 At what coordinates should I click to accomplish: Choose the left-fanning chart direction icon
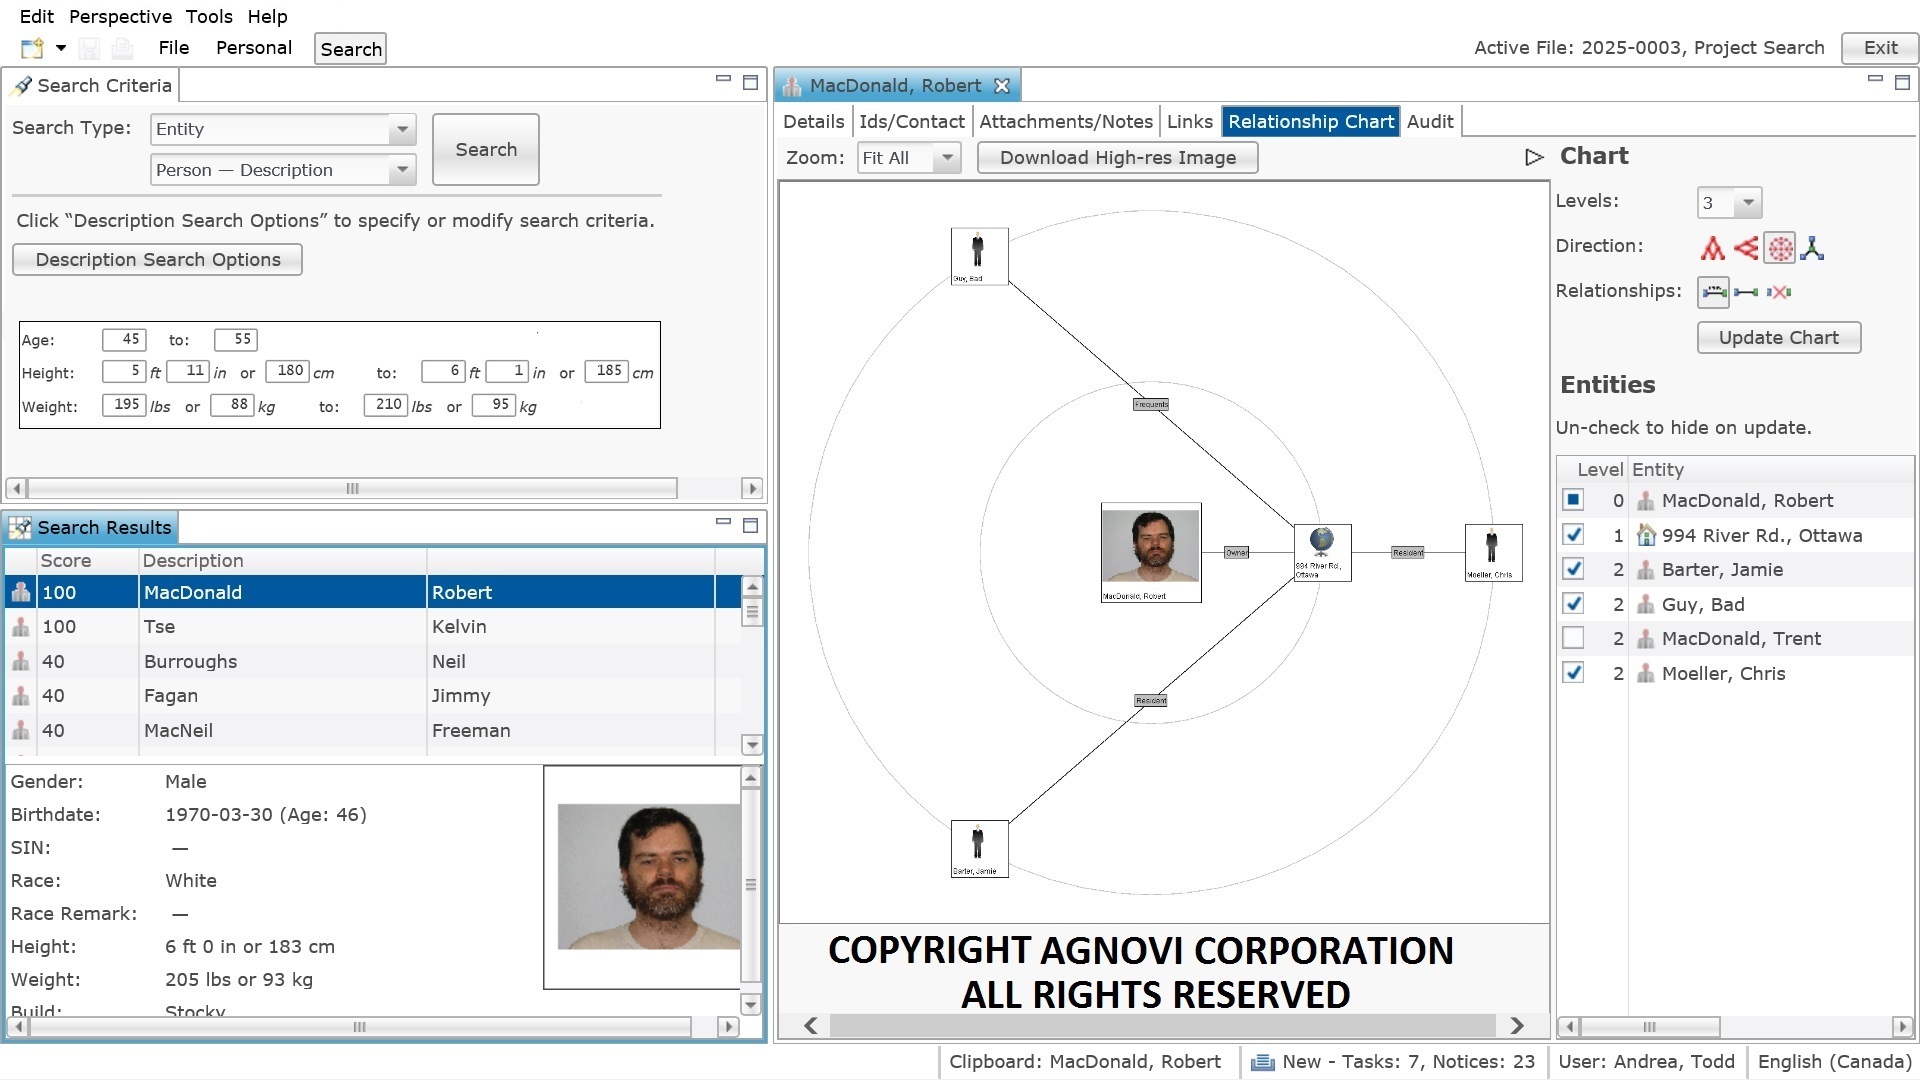pos(1746,248)
